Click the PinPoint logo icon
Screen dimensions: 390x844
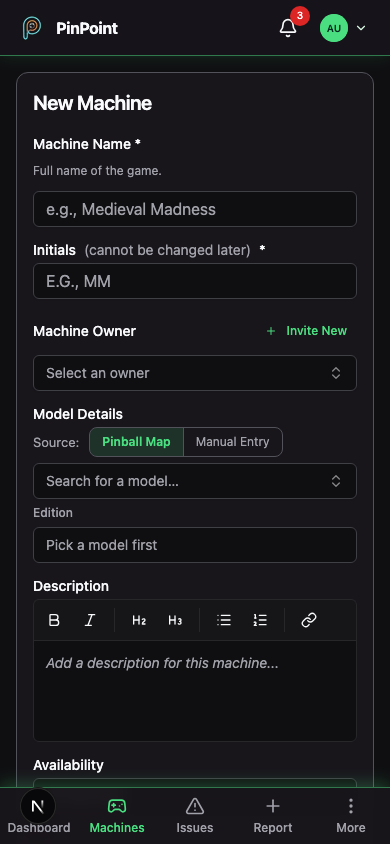coord(32,28)
